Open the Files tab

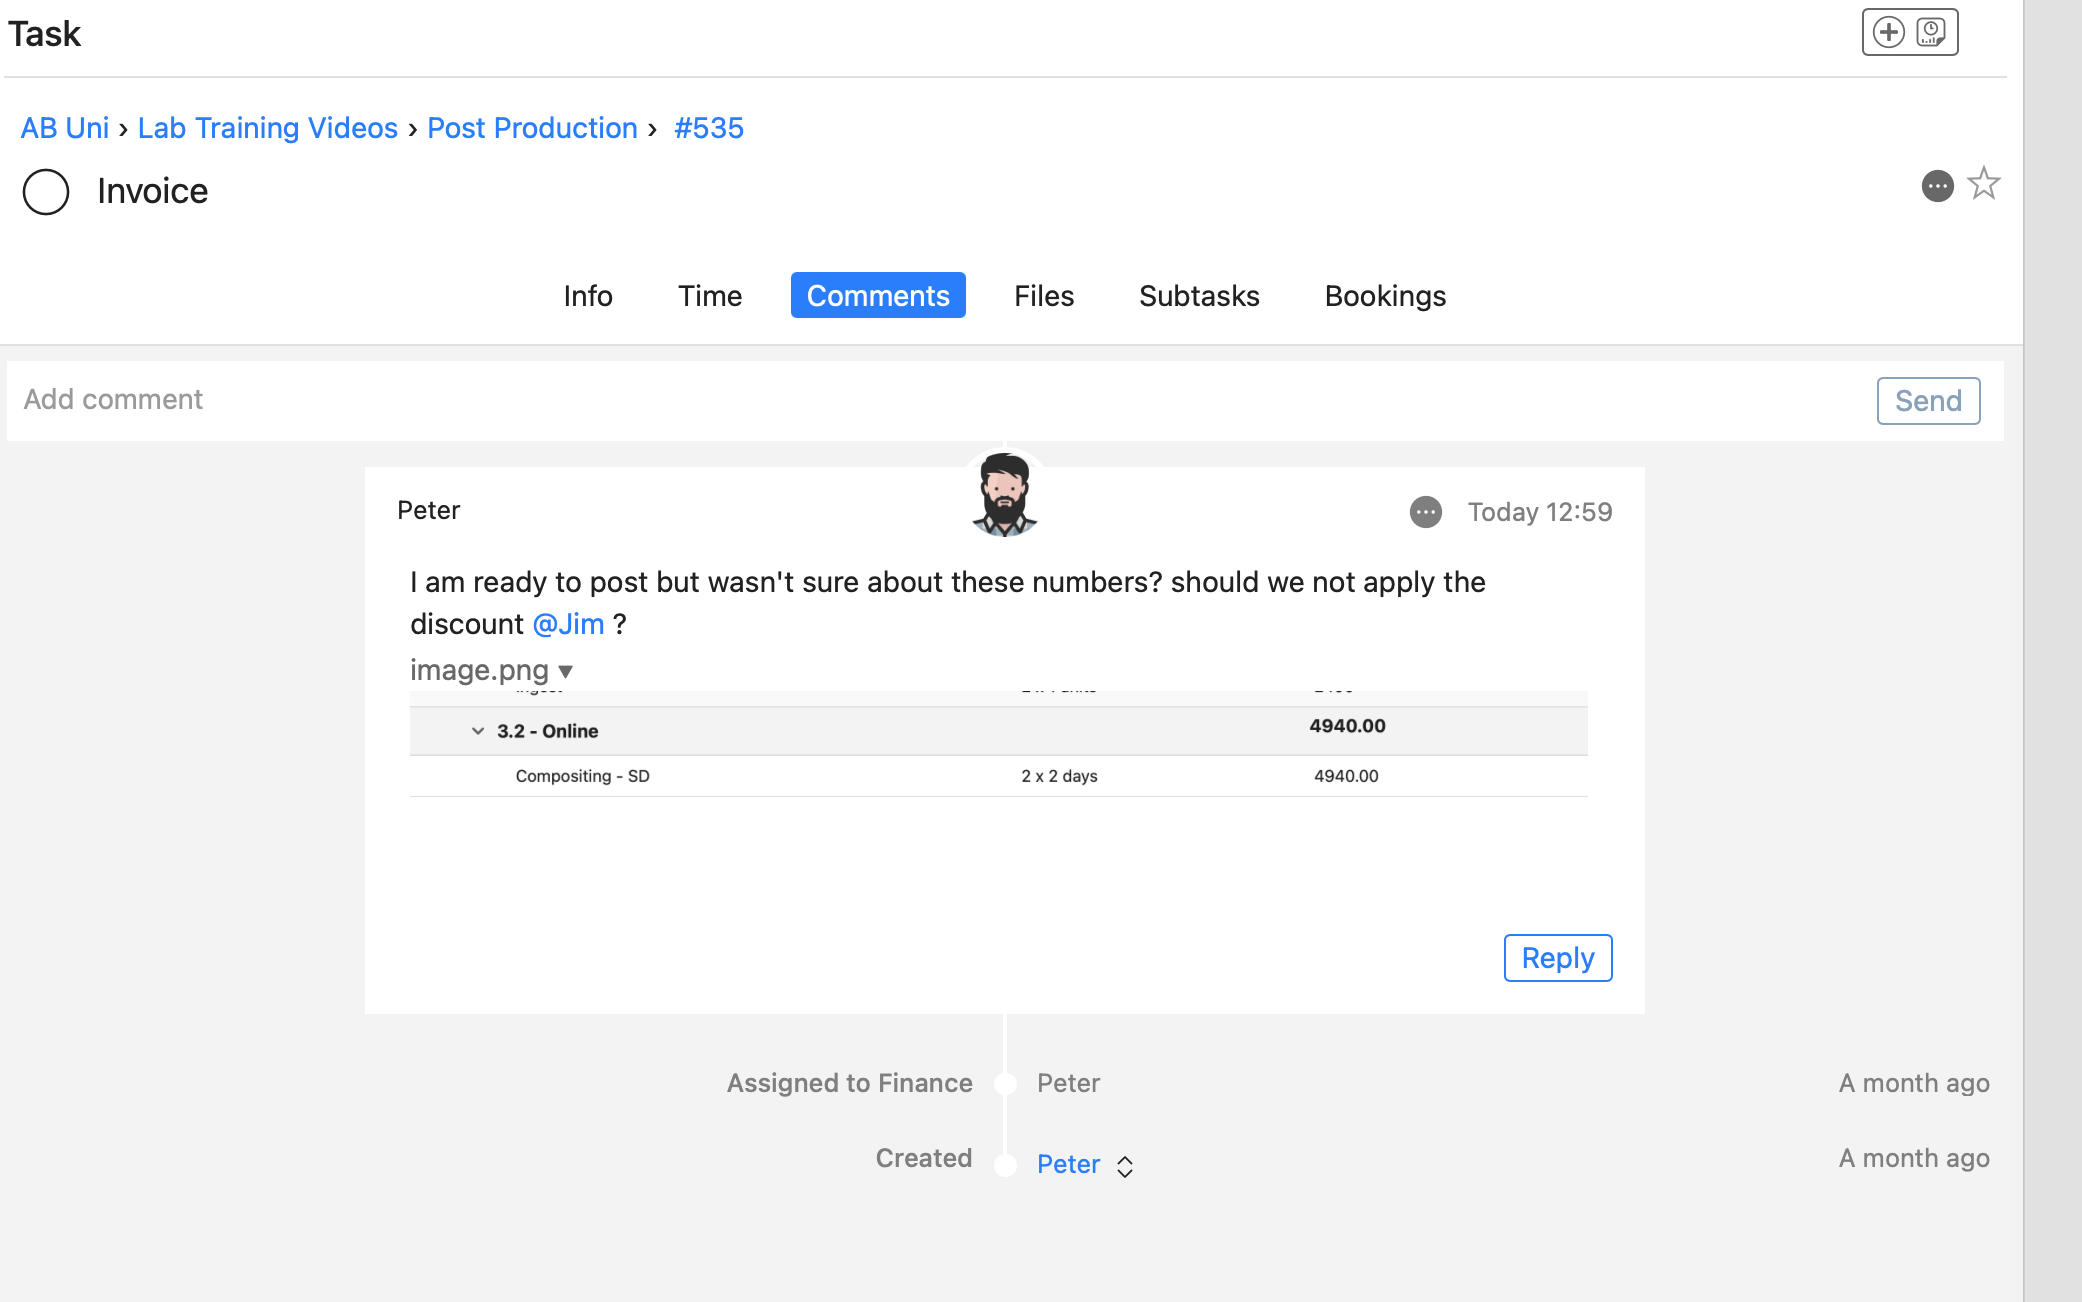pyautogui.click(x=1043, y=296)
